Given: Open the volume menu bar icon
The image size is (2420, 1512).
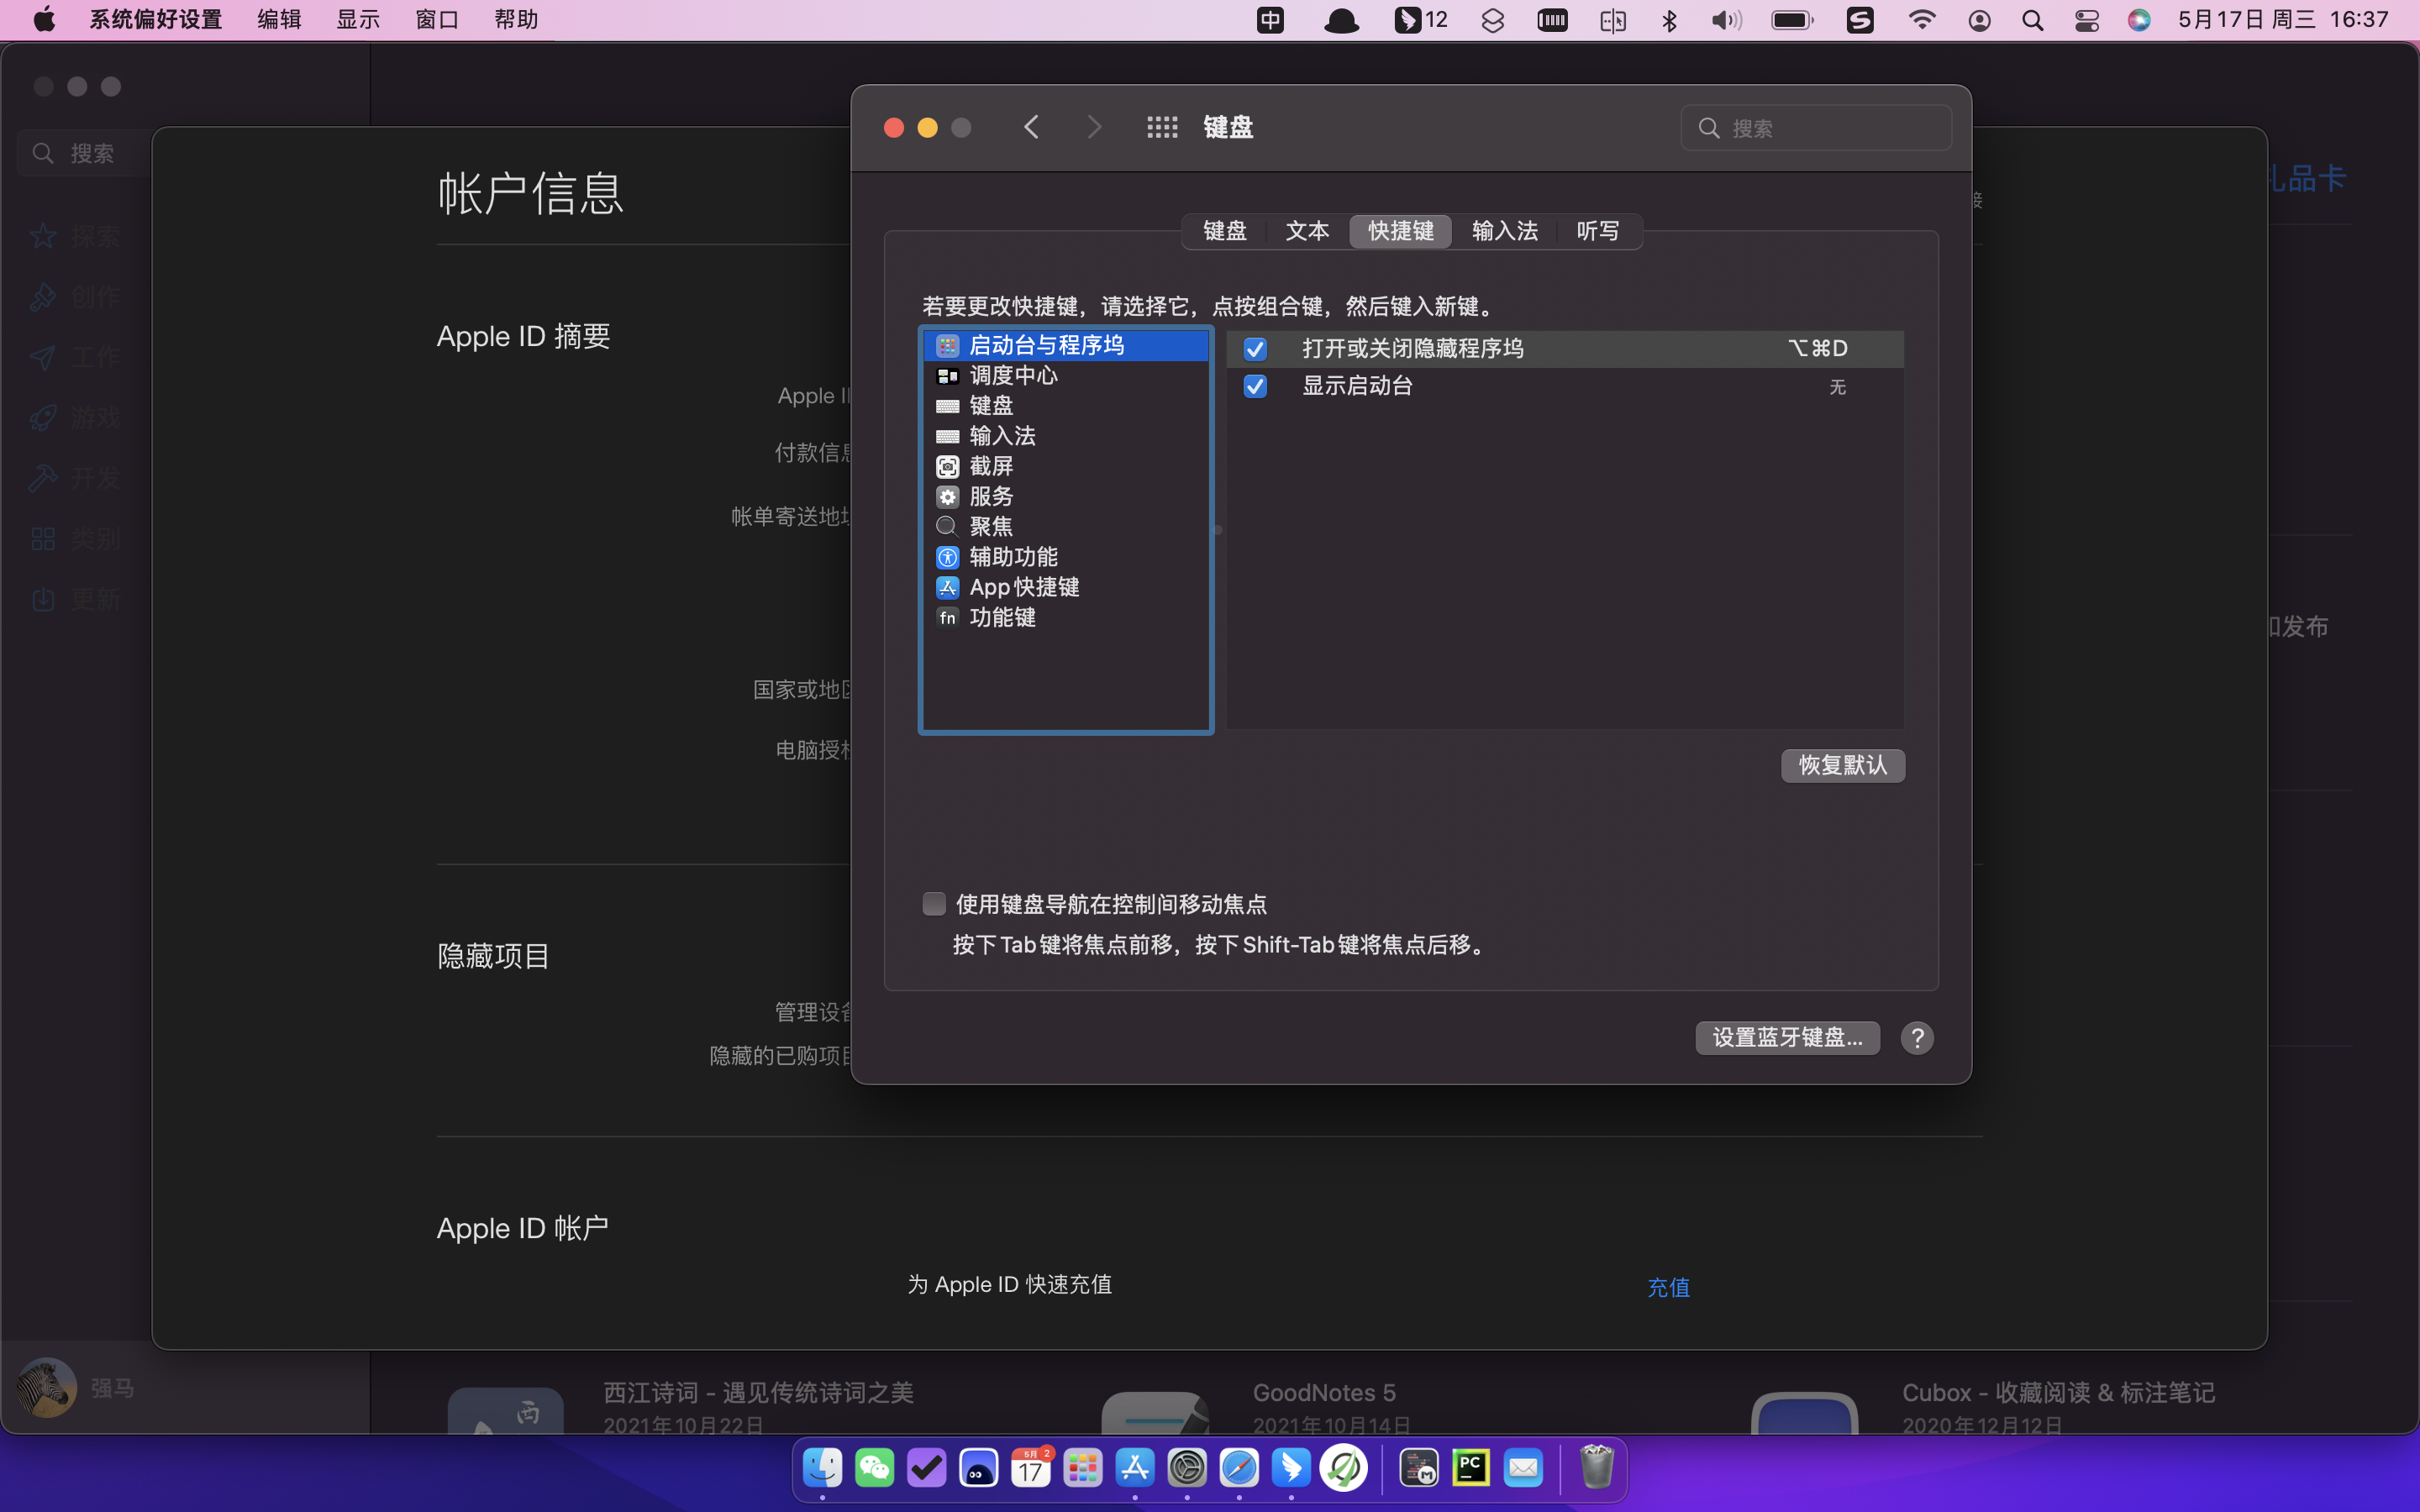Looking at the screenshot, I should [1726, 20].
